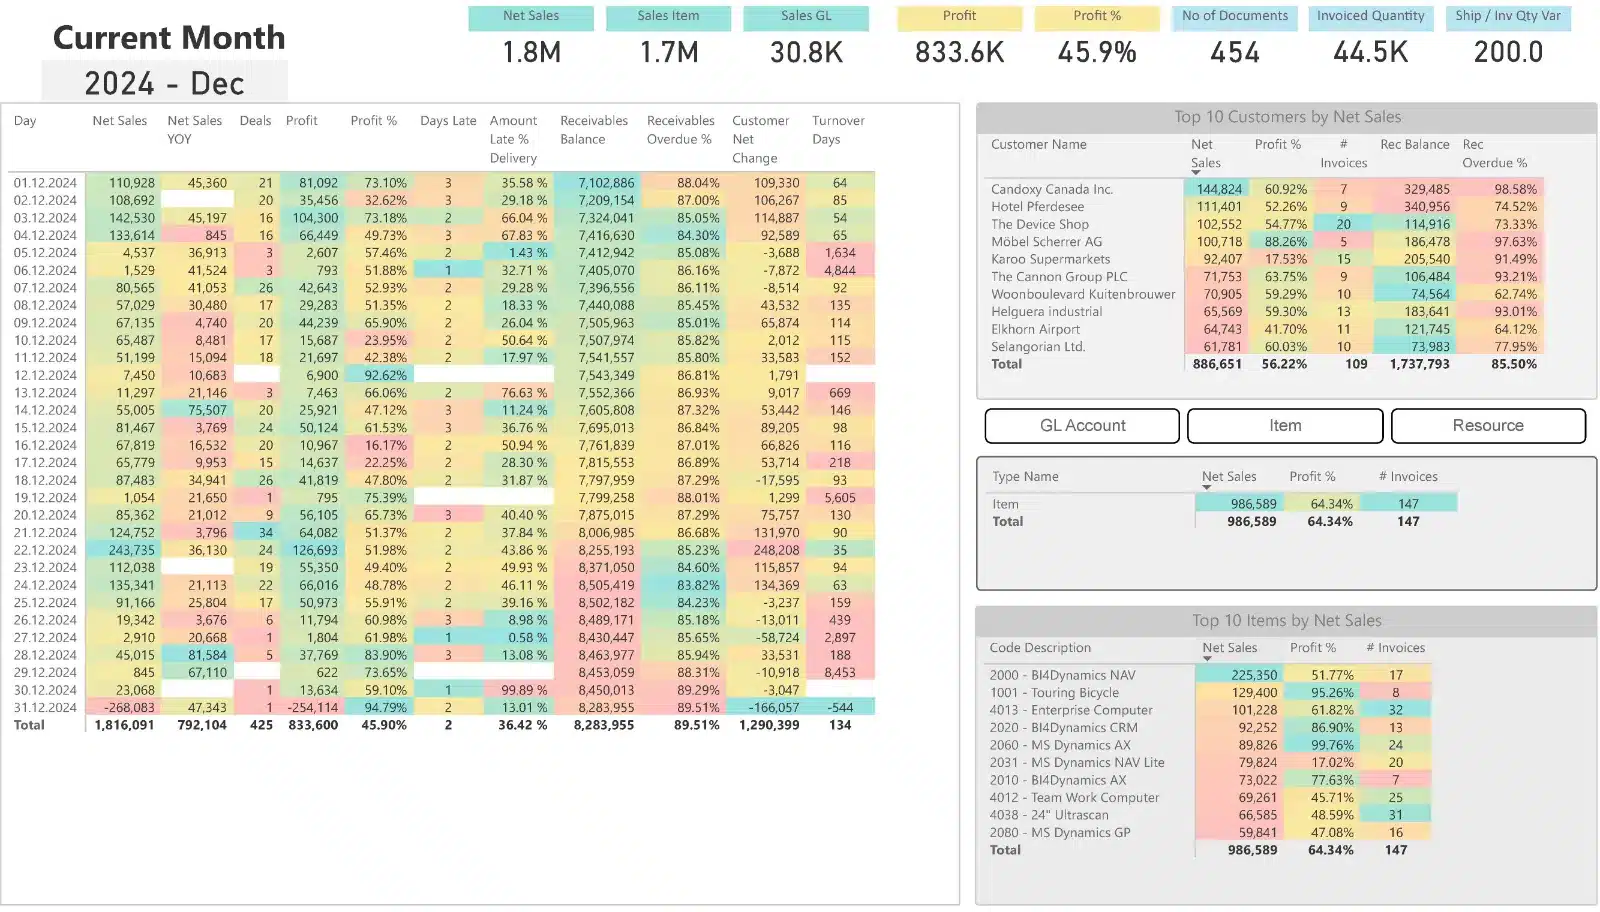Select the Profit % KPI card at top
This screenshot has height=912, width=1600.
click(x=1097, y=40)
